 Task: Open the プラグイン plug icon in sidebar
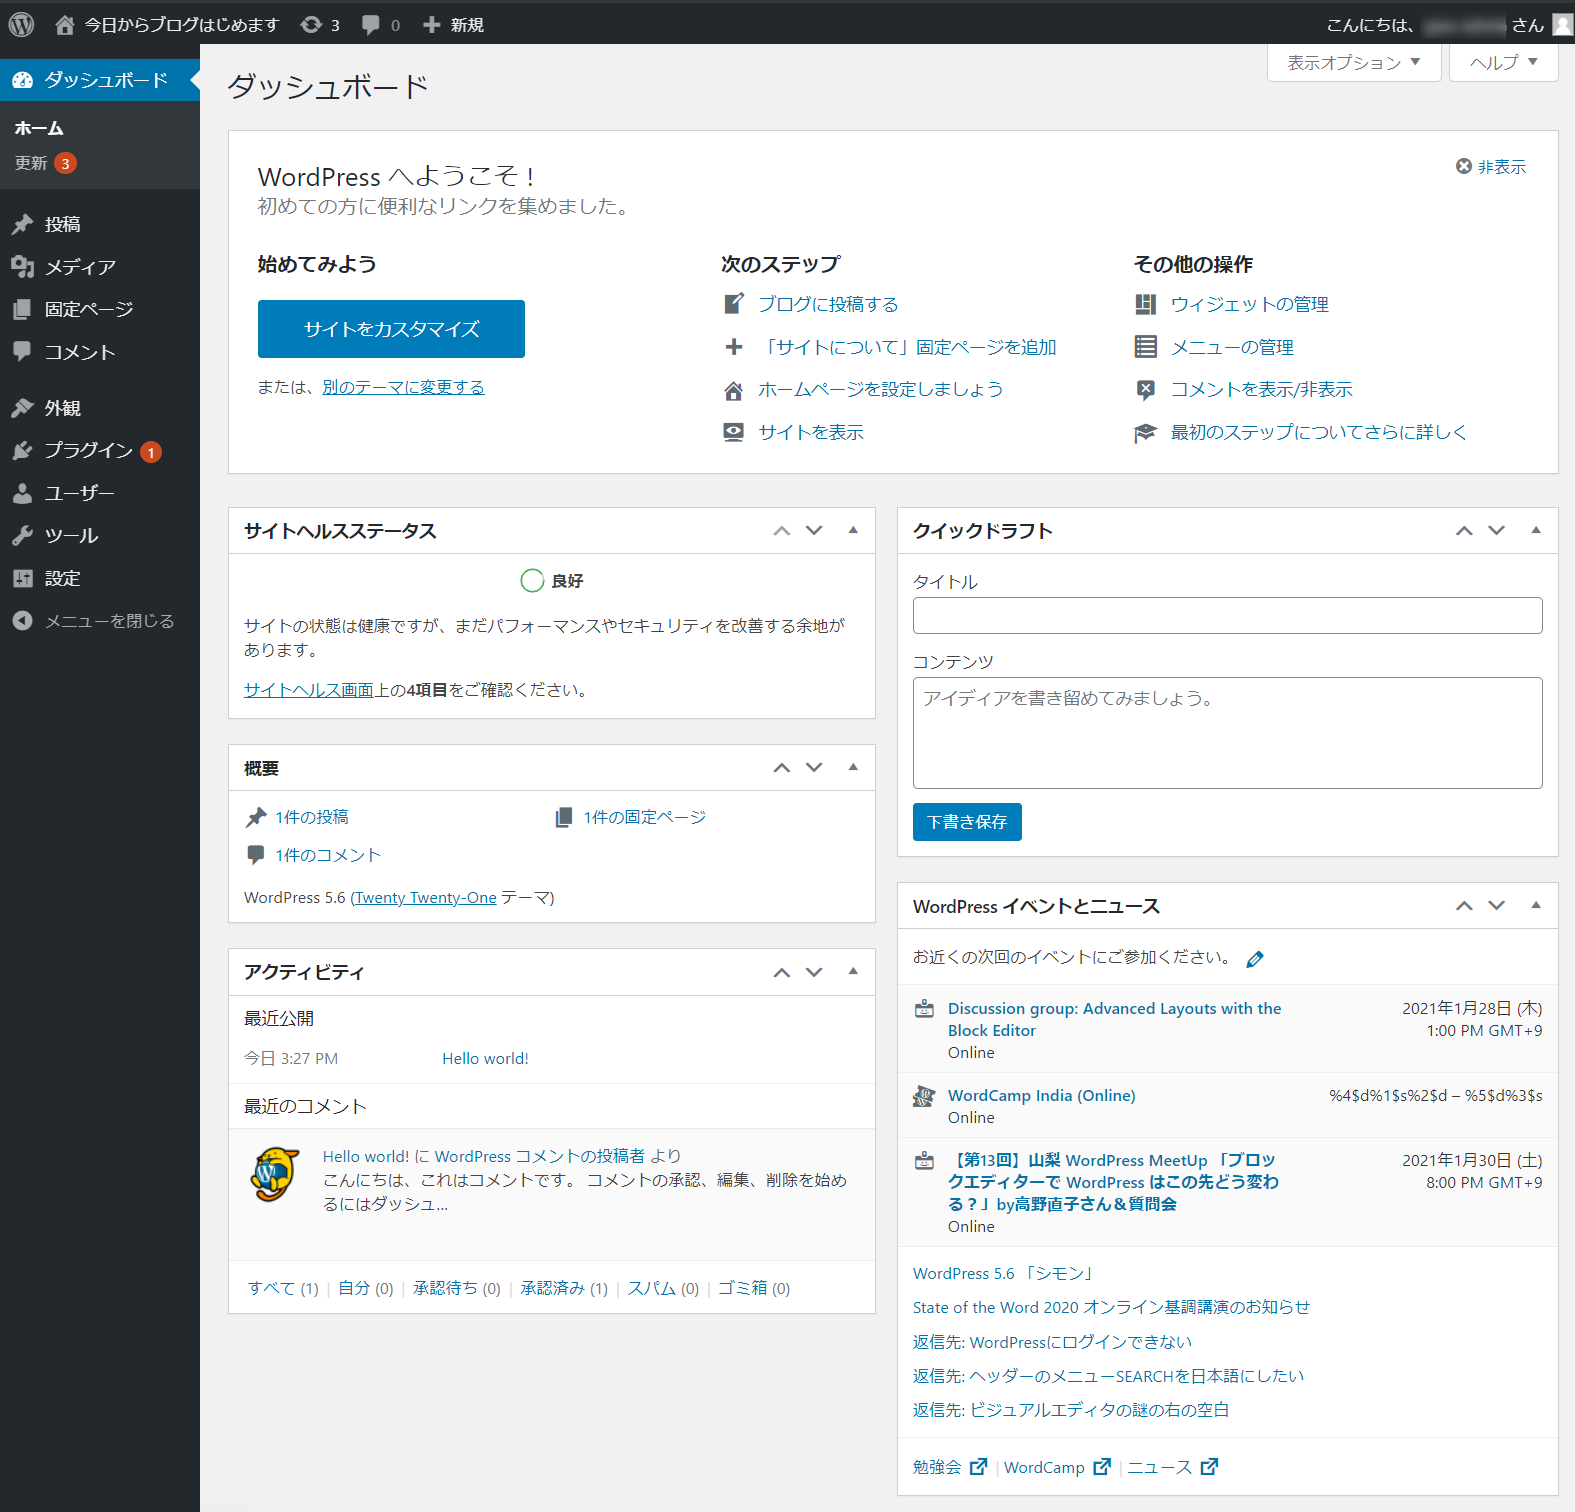tap(22, 450)
